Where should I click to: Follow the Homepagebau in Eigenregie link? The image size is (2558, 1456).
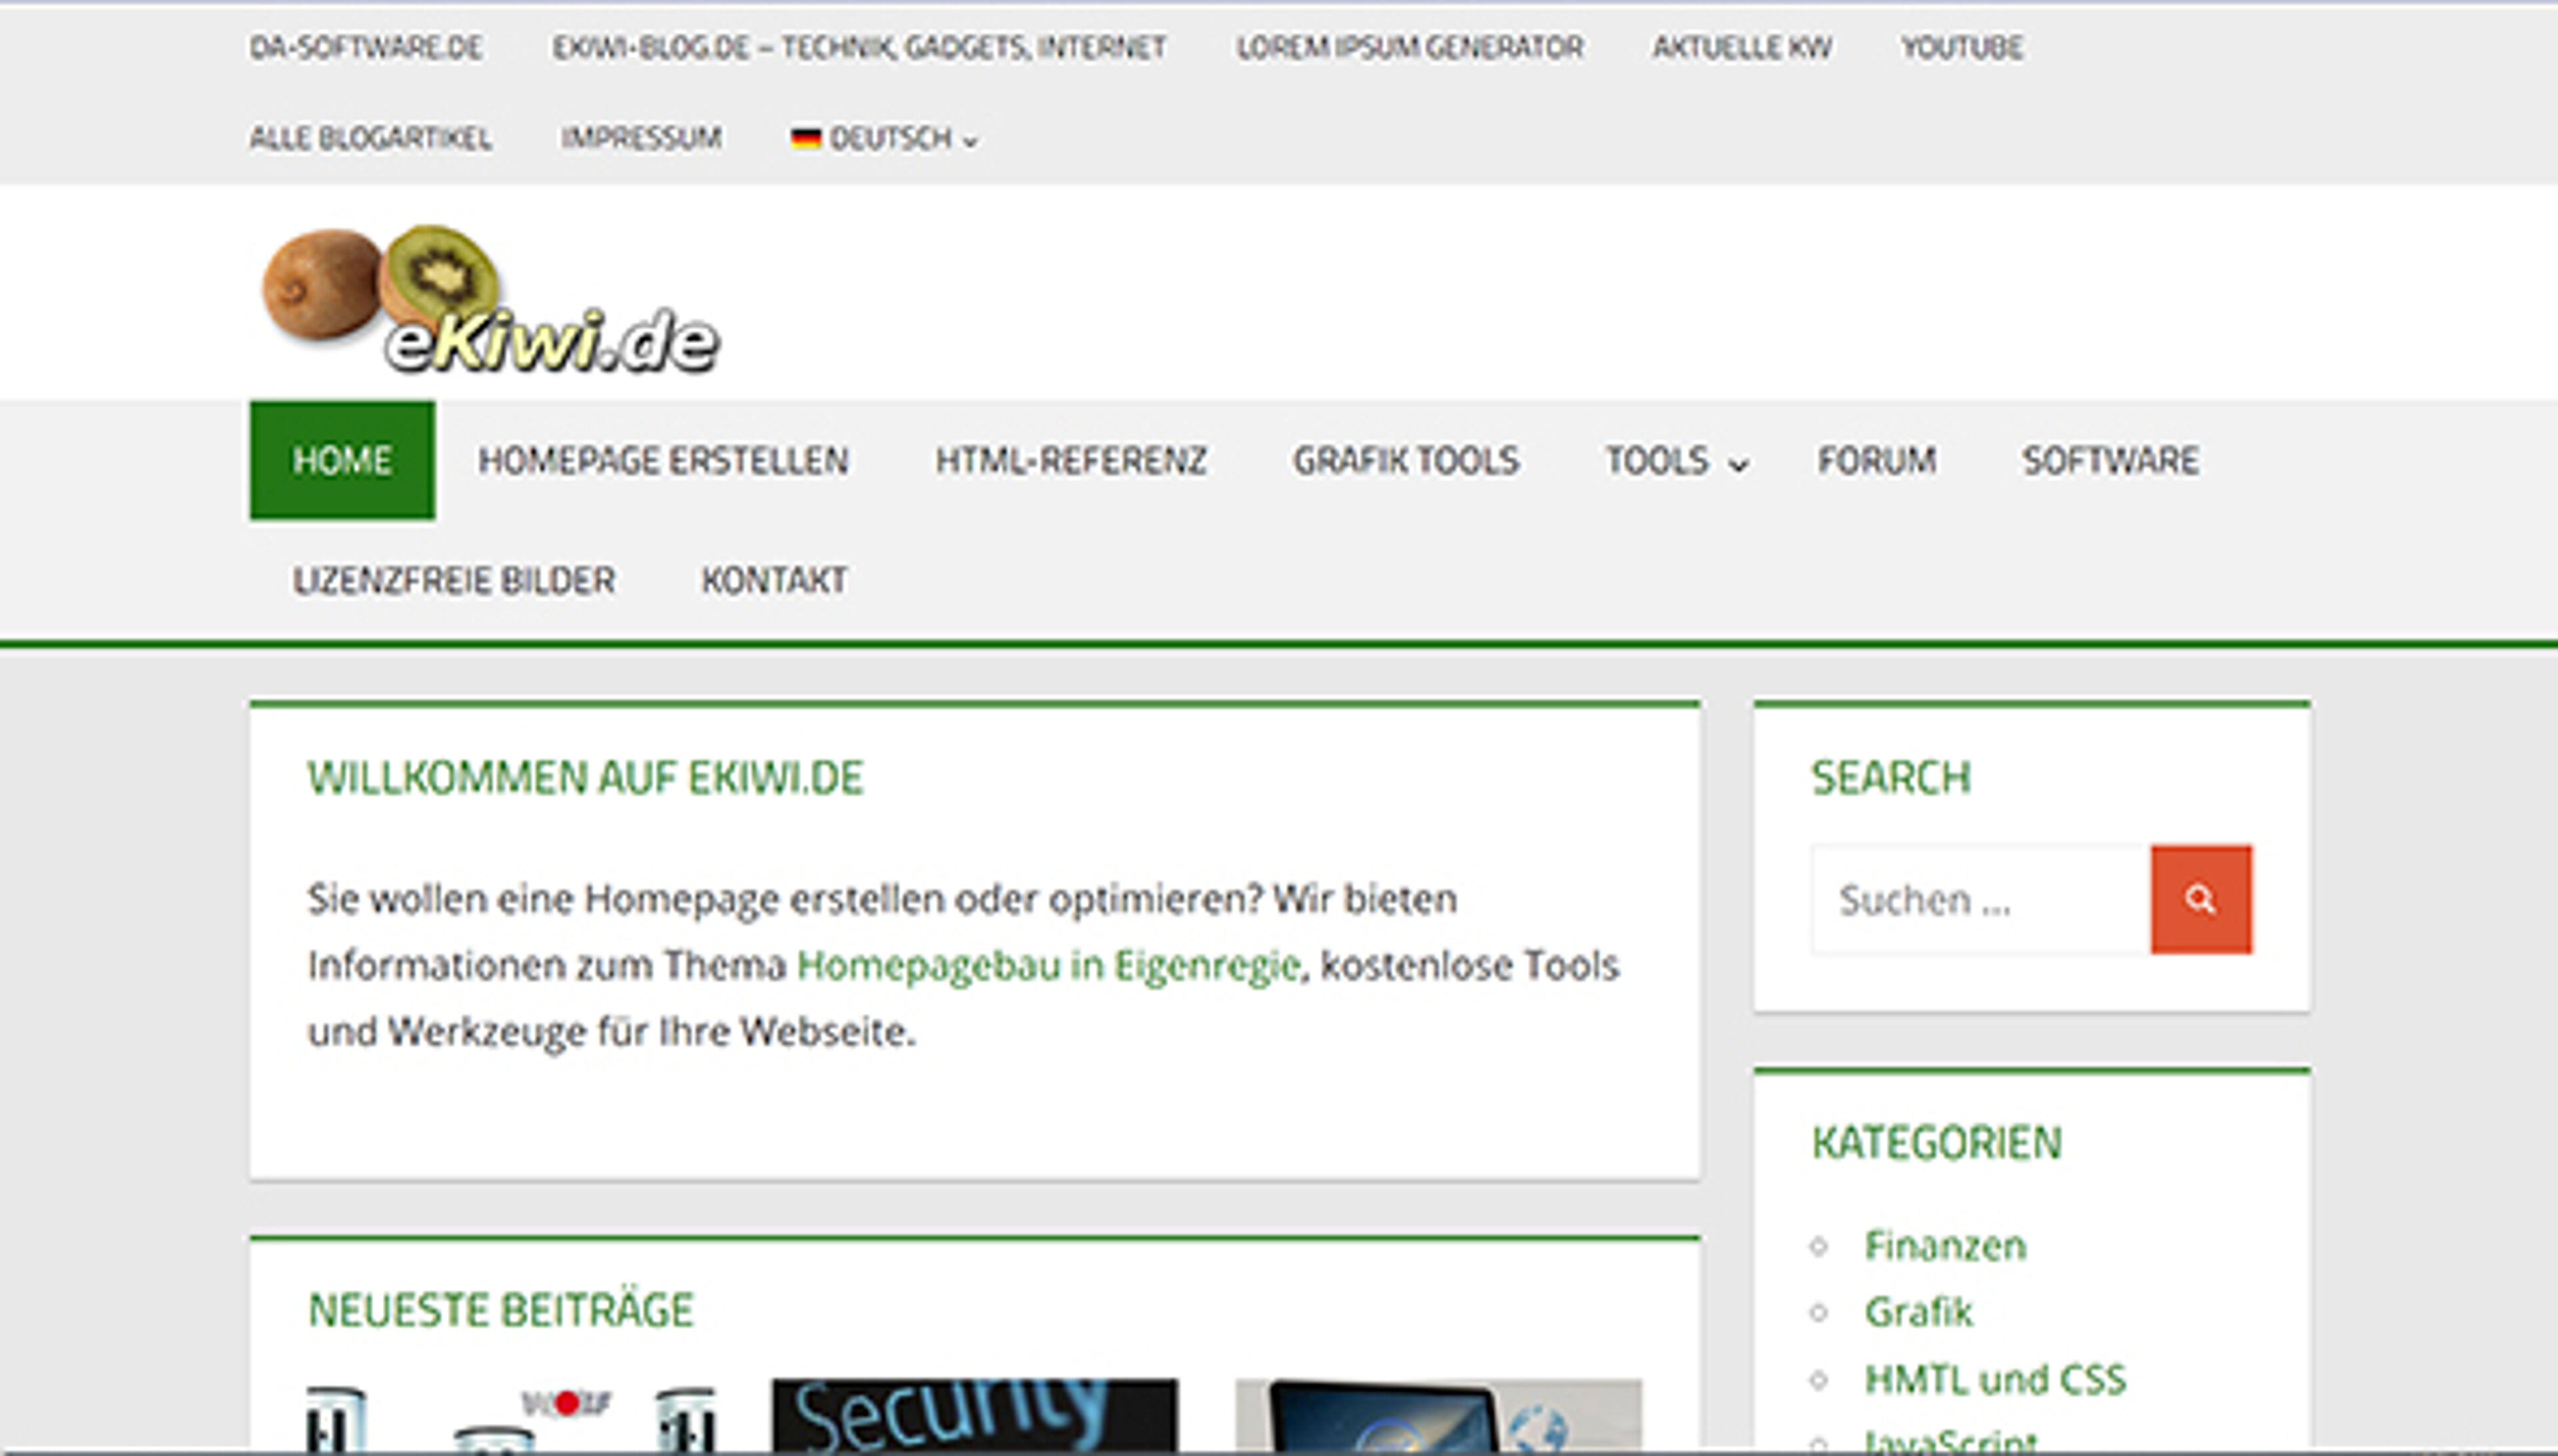pos(1046,963)
